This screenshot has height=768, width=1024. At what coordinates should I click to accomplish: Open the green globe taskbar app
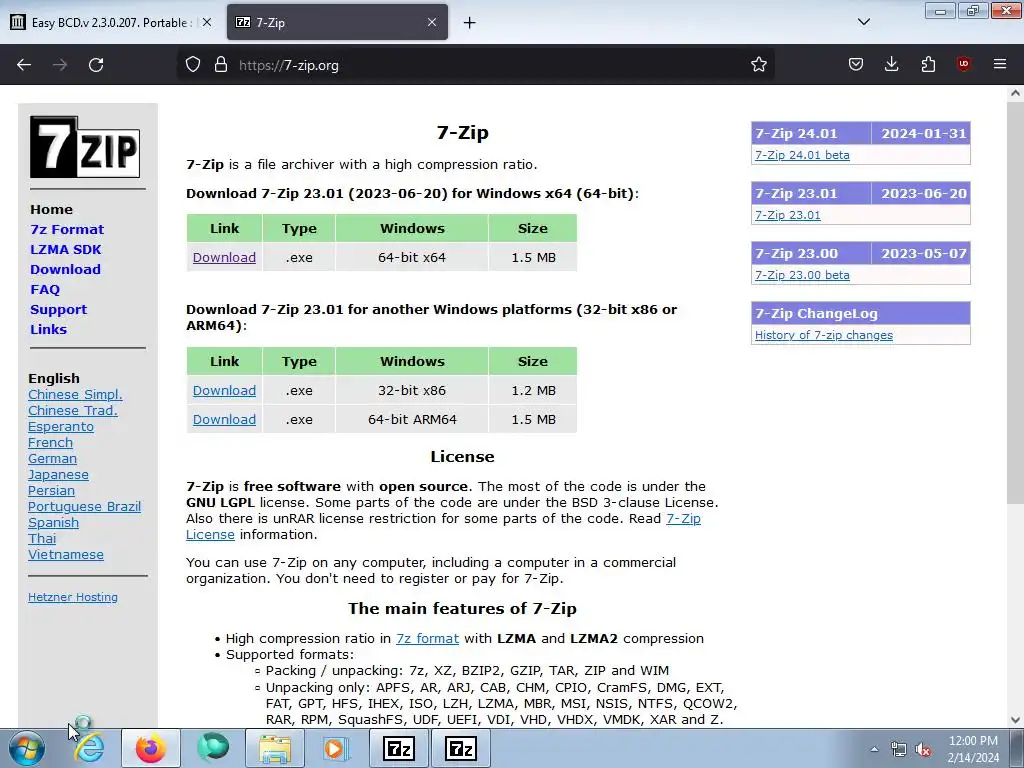pos(213,748)
